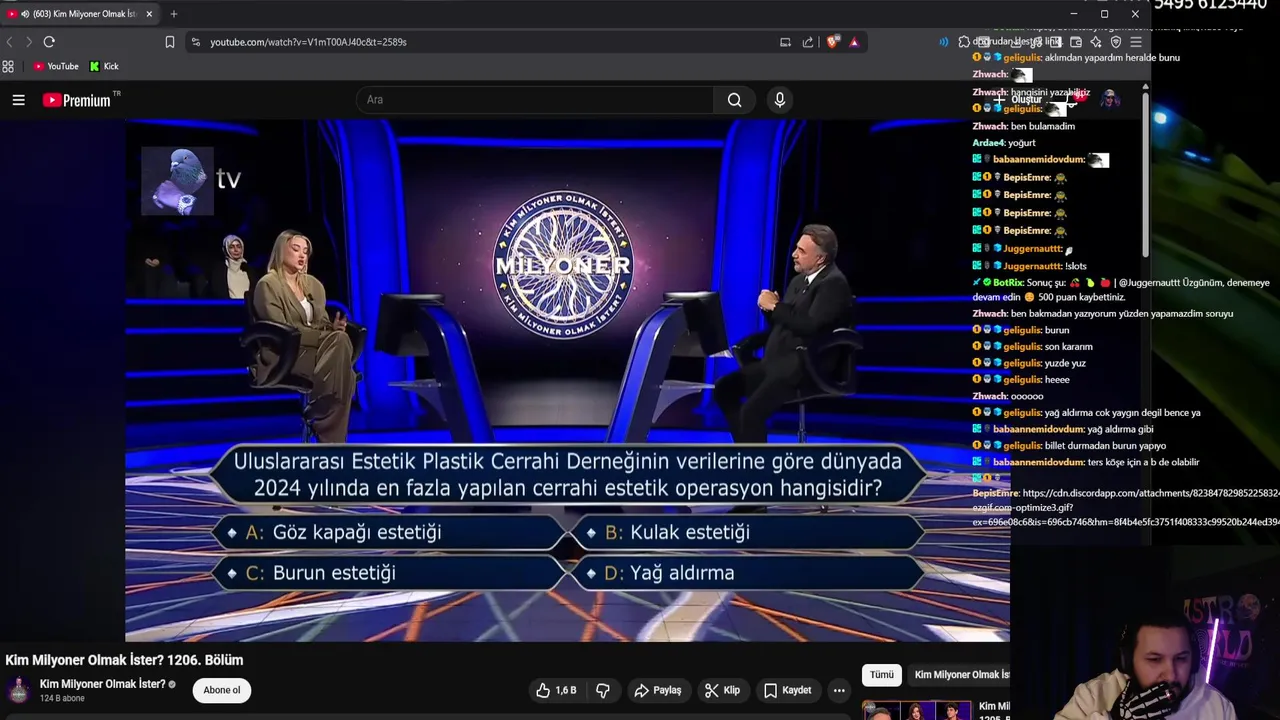This screenshot has height=720, width=1280.
Task: Focus the Ara search field
Action: coord(535,100)
